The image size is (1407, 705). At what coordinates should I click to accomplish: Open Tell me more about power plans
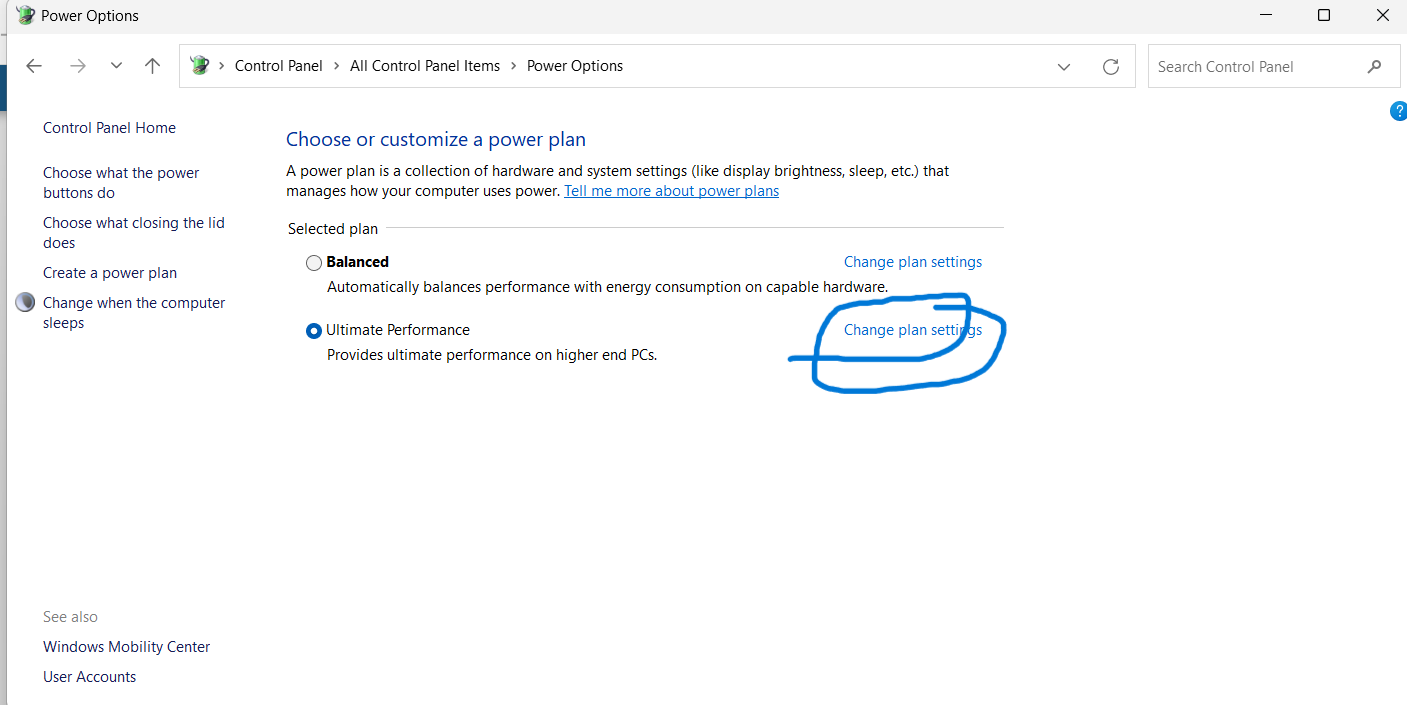(x=671, y=191)
